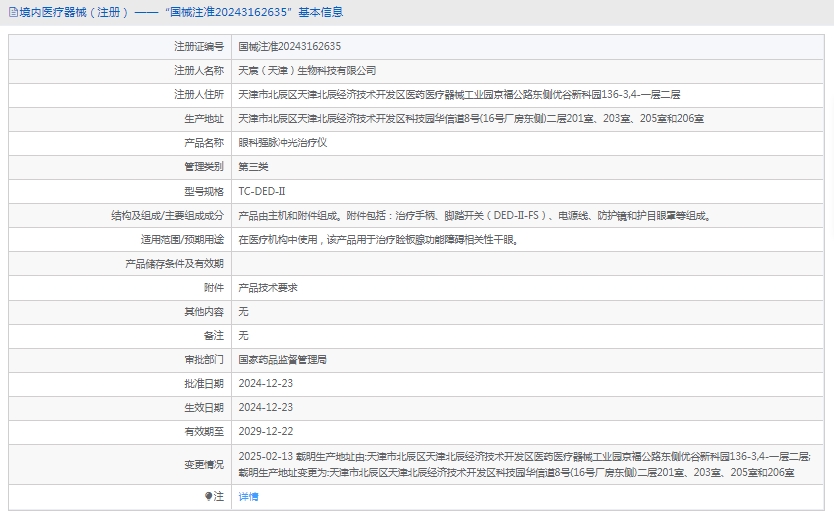
Task: Click the 生产地址 production address value
Action: click(471, 118)
